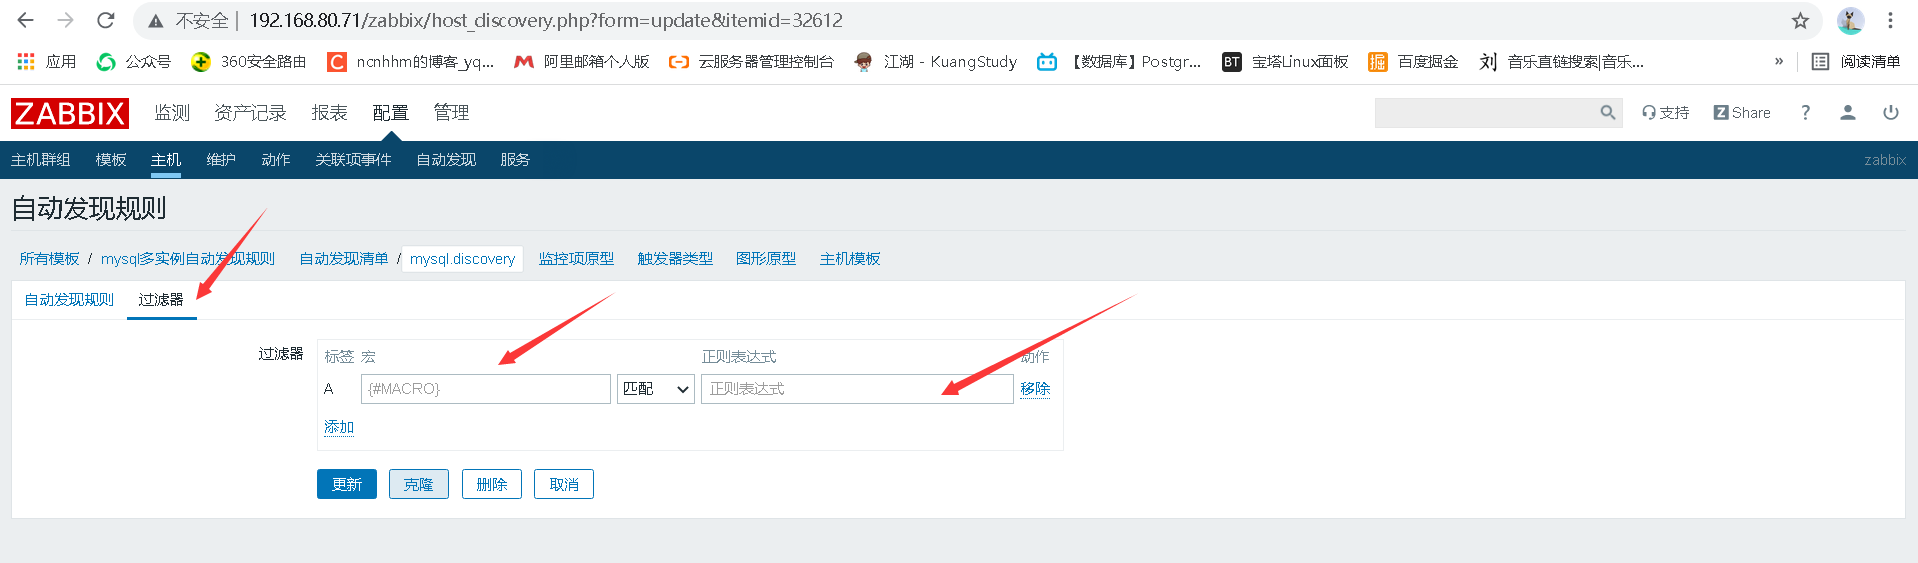Click the 更新 button

(x=347, y=484)
